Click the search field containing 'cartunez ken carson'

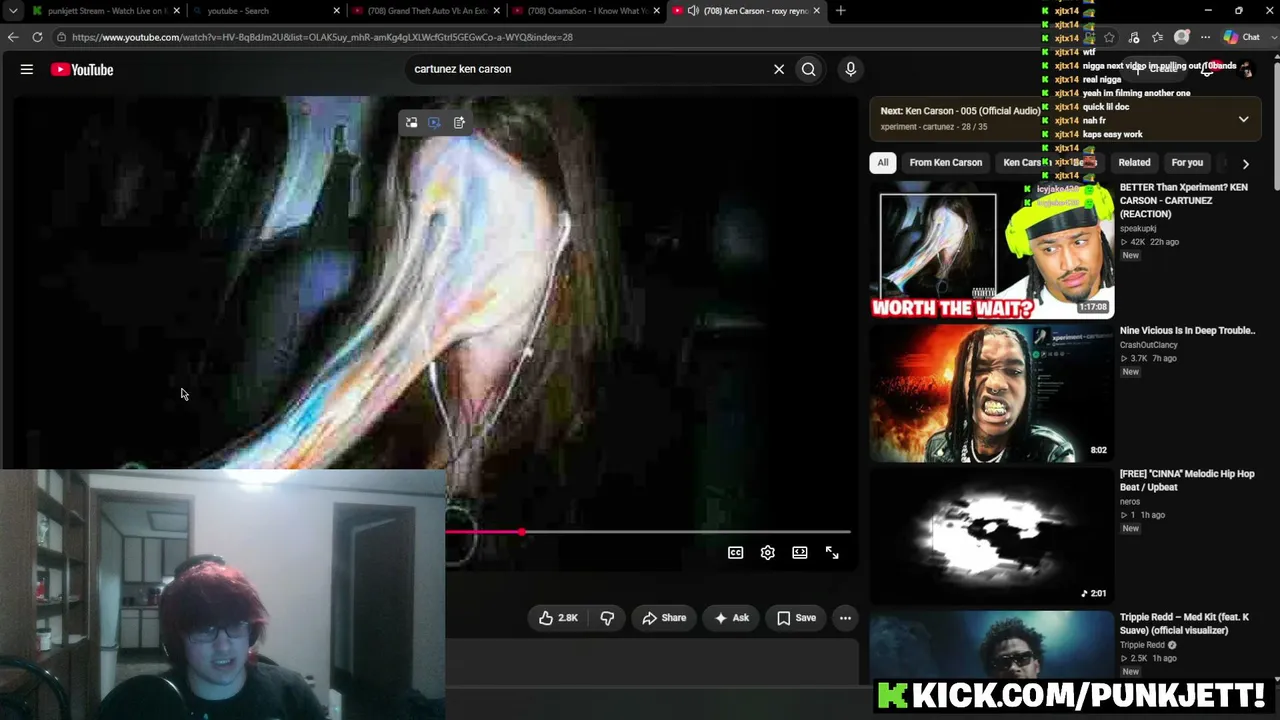pos(590,69)
